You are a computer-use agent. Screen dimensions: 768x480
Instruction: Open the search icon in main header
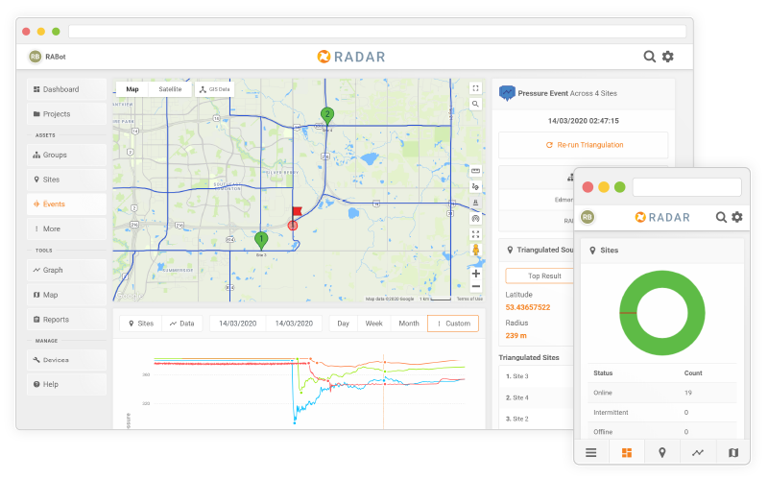[x=650, y=57]
